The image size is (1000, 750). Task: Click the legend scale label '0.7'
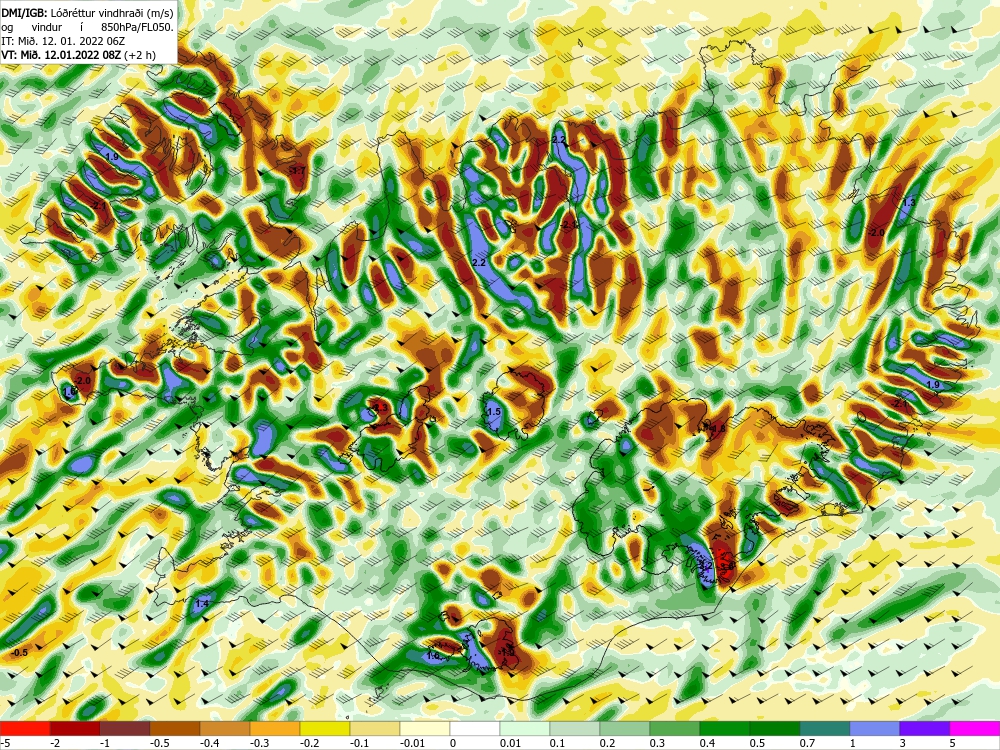(807, 743)
